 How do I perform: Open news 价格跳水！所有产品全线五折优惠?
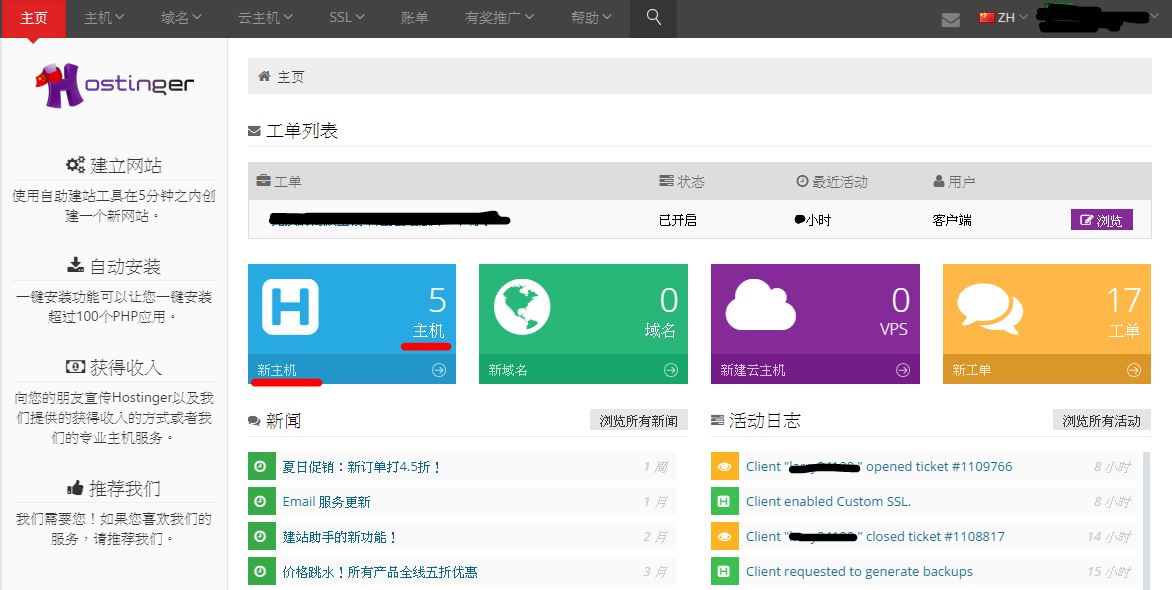tap(380, 572)
